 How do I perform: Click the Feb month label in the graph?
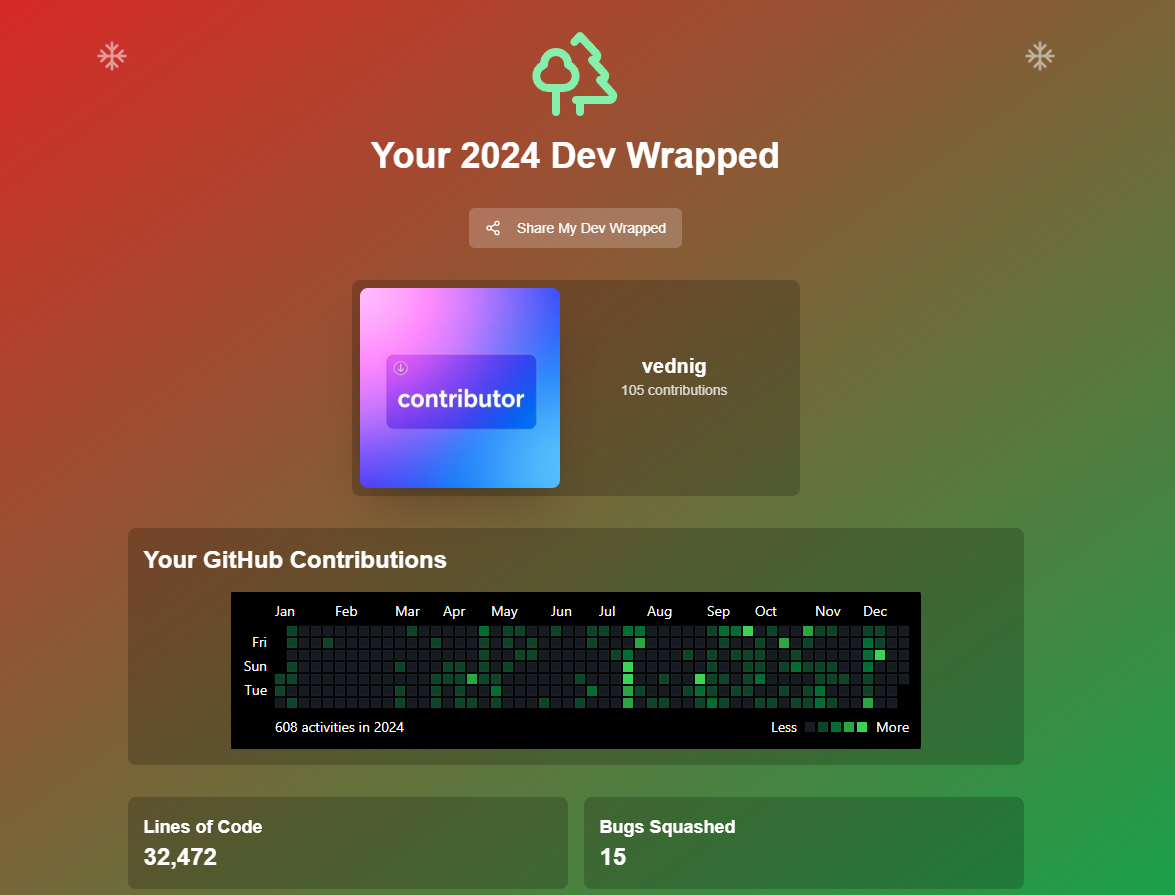[x=346, y=611]
